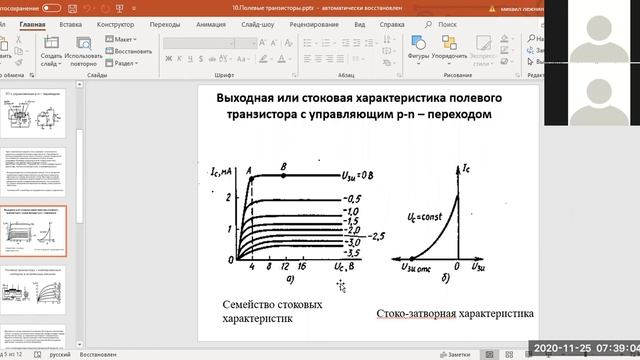The width and height of the screenshot is (640, 360).
Task: Open the Font dialog launcher
Action: click(294, 75)
